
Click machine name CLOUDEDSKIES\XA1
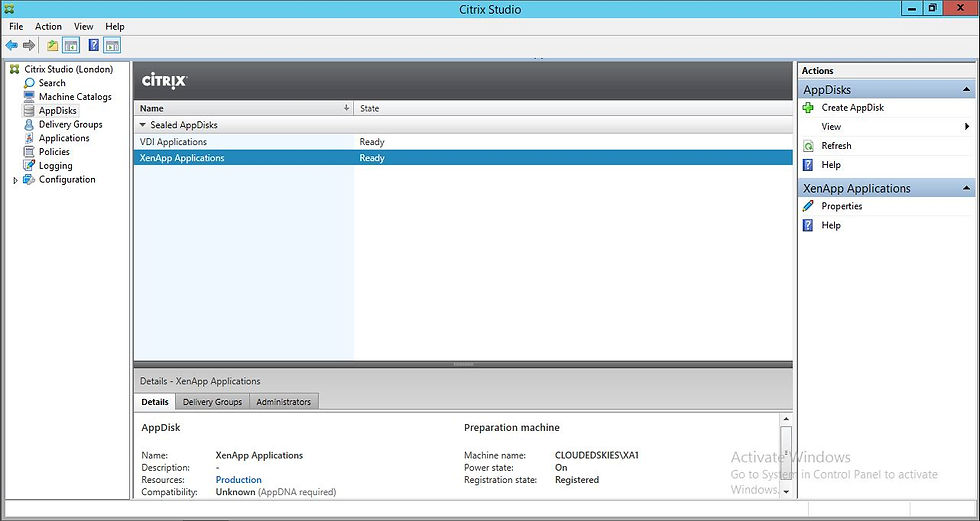tap(597, 455)
